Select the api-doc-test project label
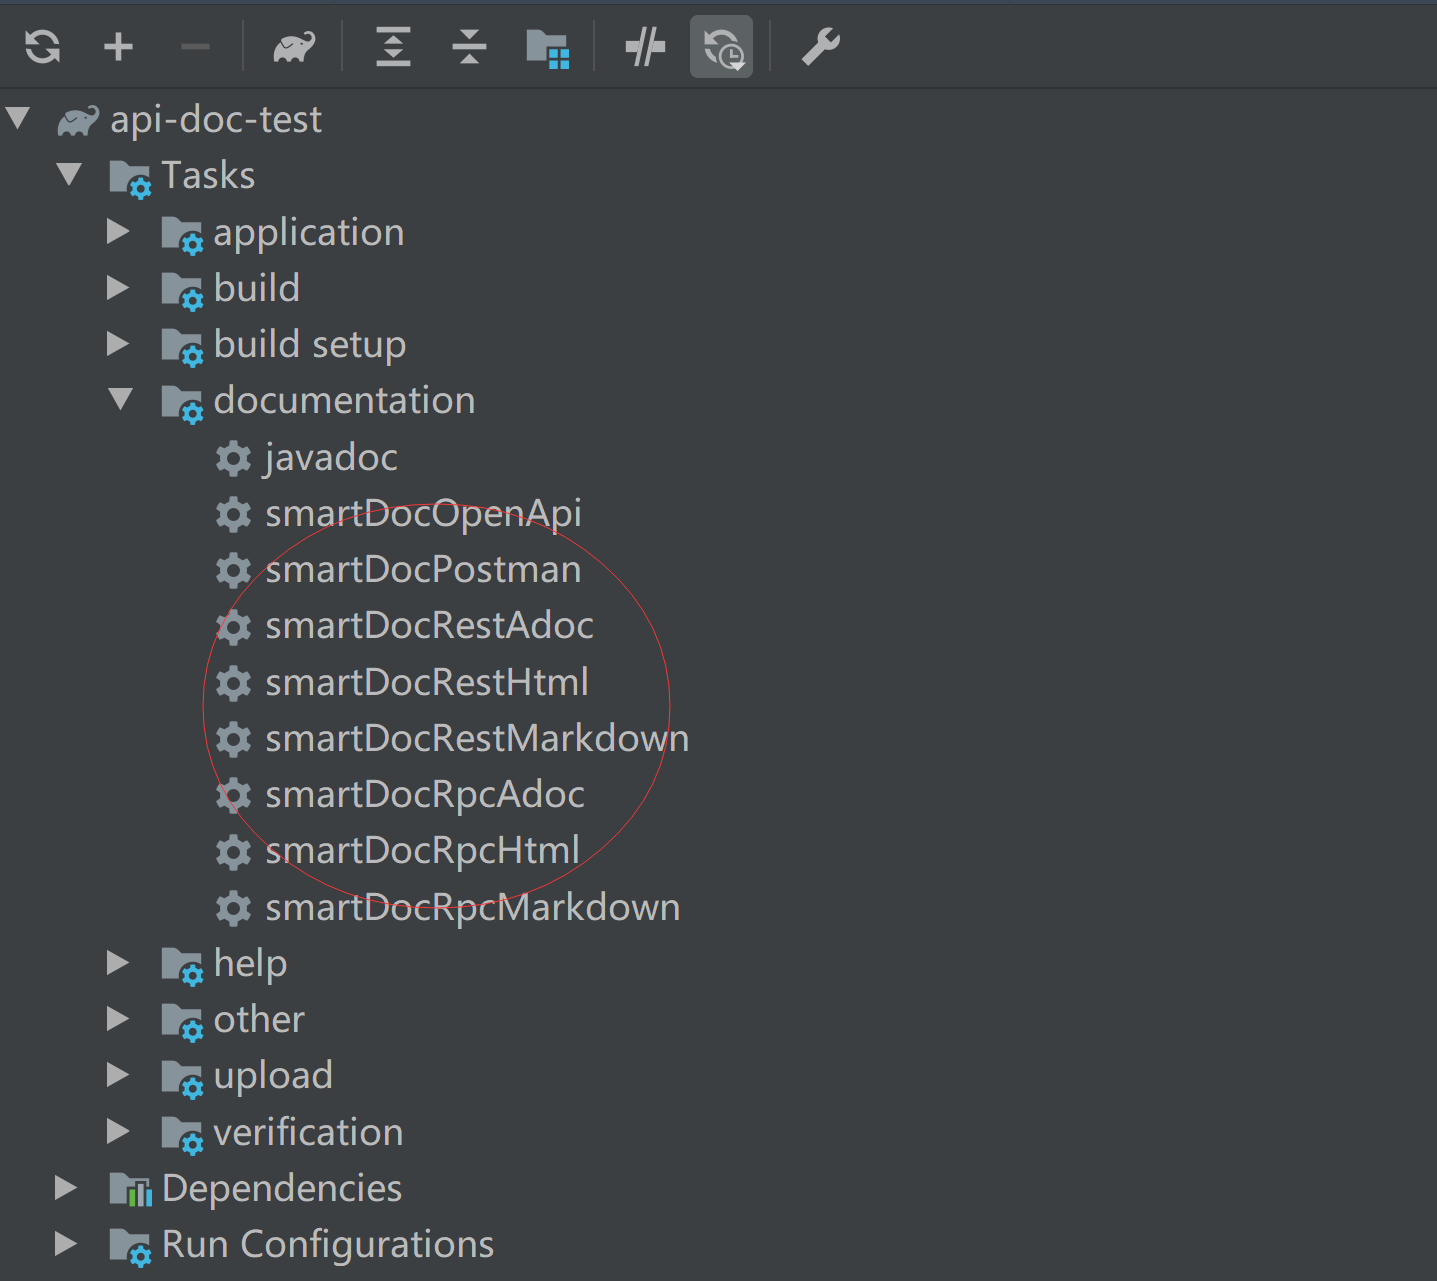1437x1281 pixels. pos(216,120)
